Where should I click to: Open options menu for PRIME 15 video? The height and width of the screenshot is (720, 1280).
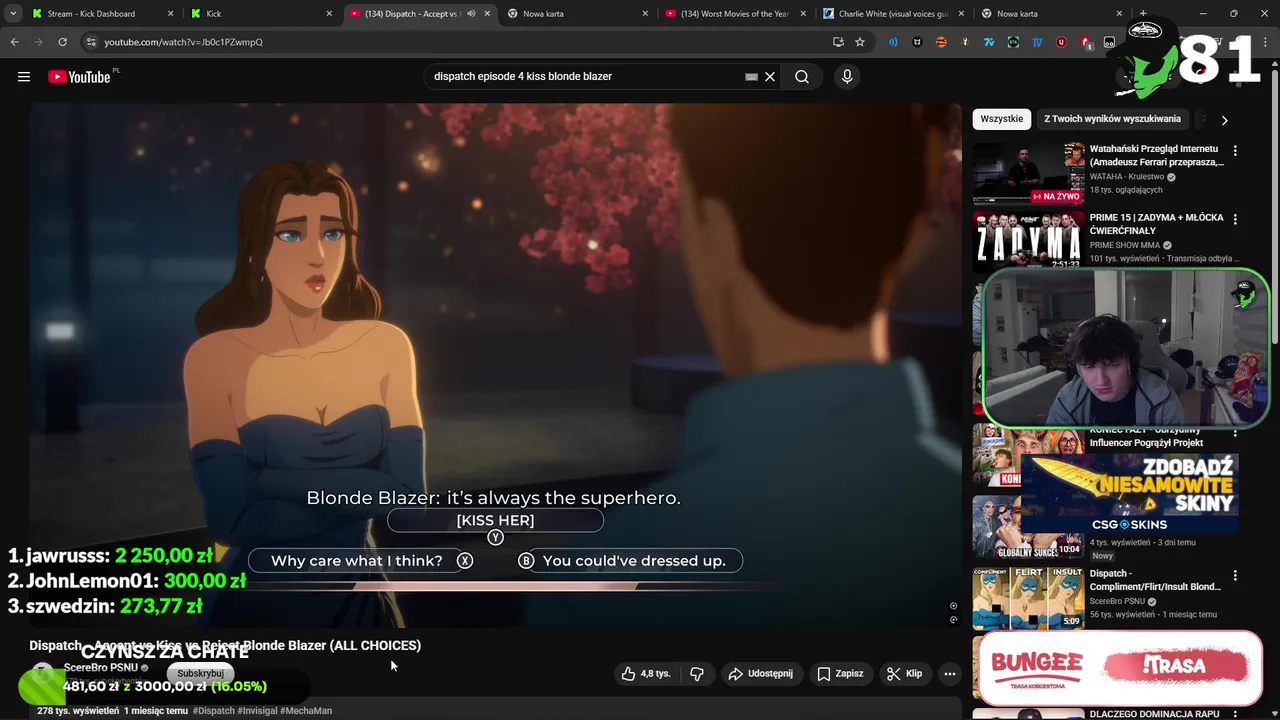click(x=1235, y=219)
